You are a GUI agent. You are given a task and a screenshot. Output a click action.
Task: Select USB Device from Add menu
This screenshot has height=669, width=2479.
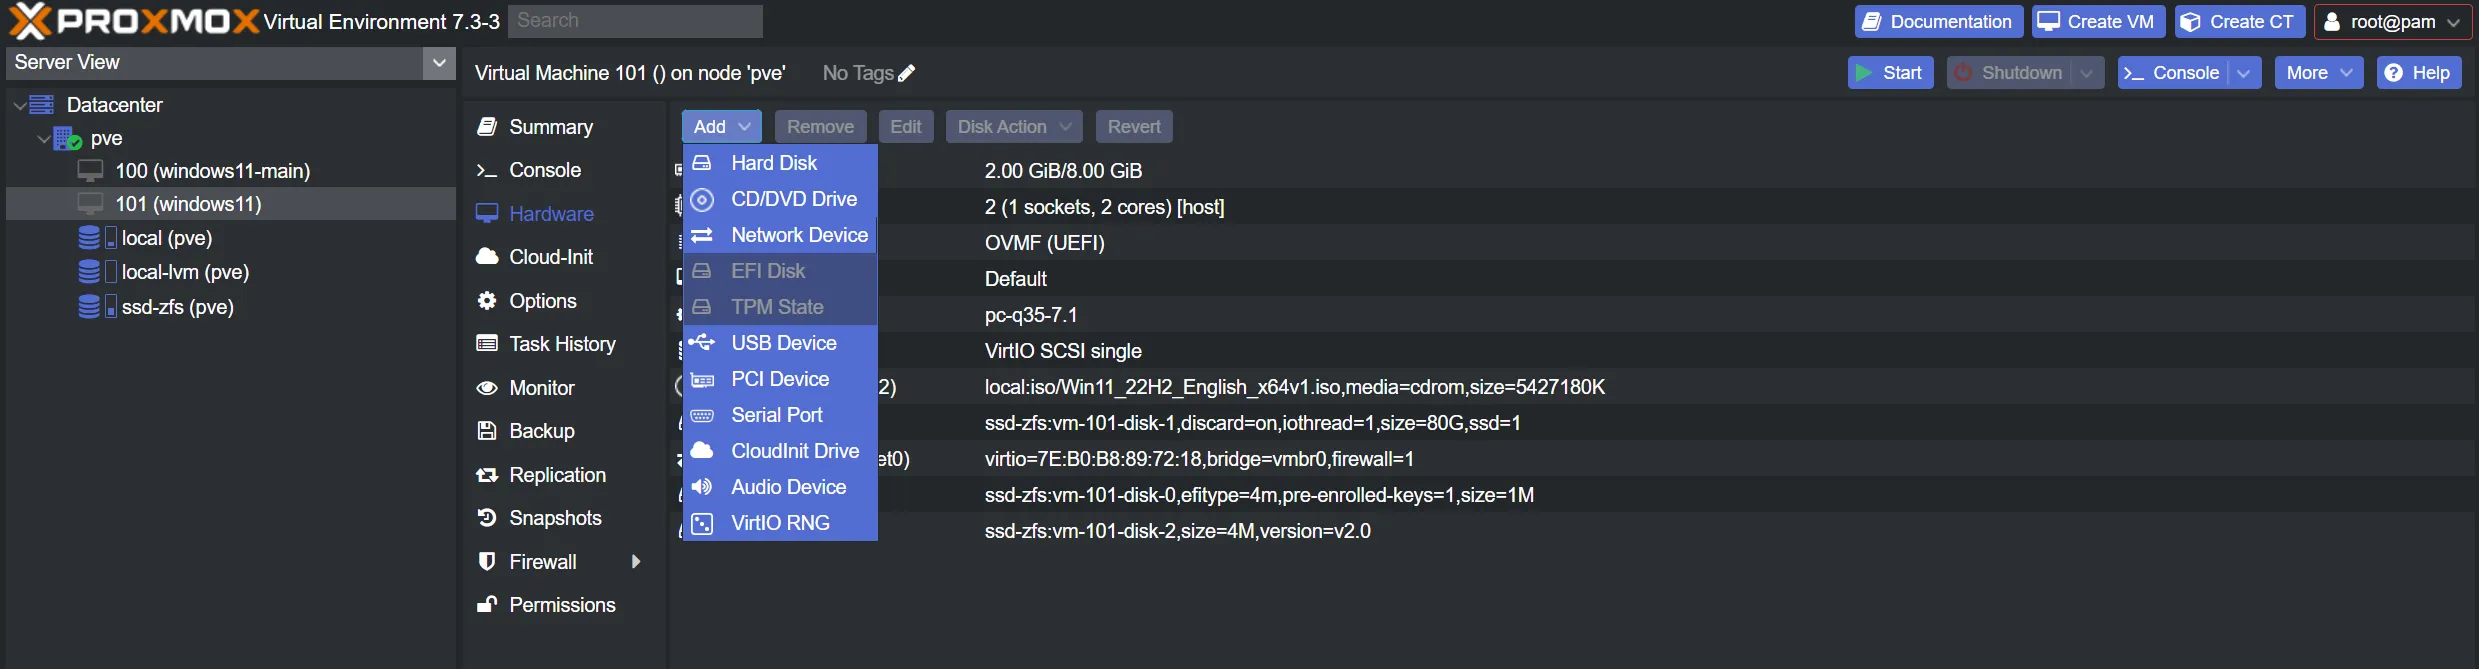(x=780, y=343)
